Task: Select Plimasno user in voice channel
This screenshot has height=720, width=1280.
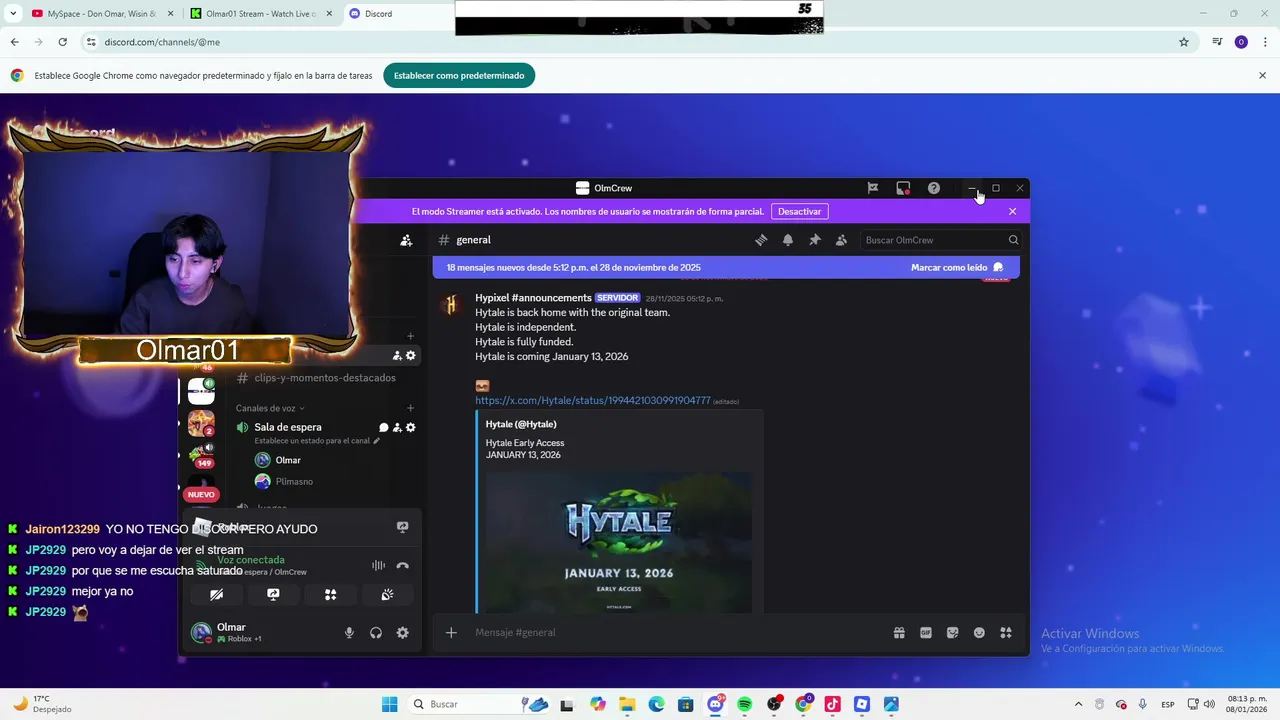Action: pyautogui.click(x=294, y=481)
